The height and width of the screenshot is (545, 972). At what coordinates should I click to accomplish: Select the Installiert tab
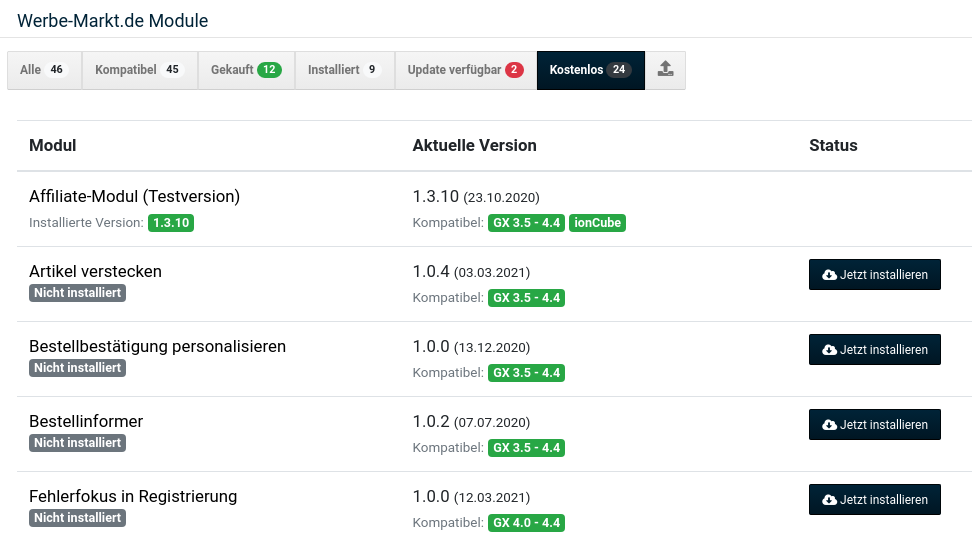[345, 70]
